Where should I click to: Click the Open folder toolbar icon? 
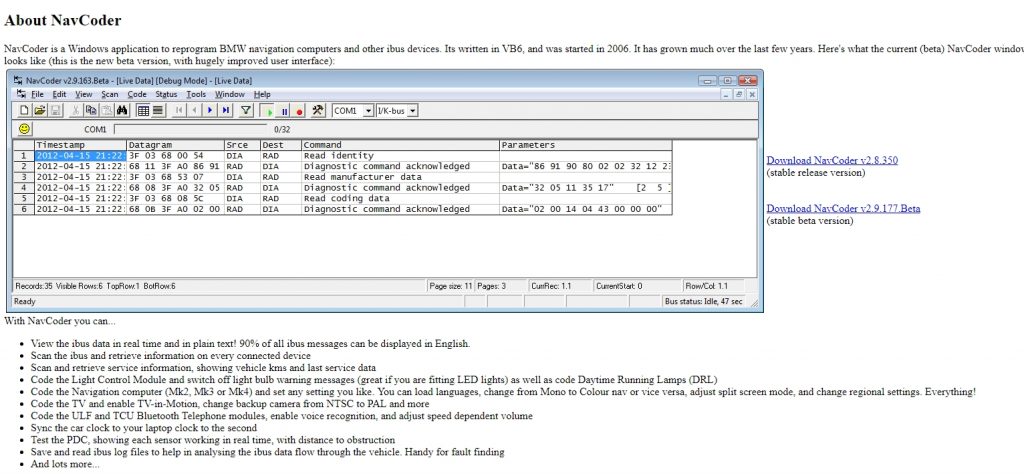click(40, 111)
